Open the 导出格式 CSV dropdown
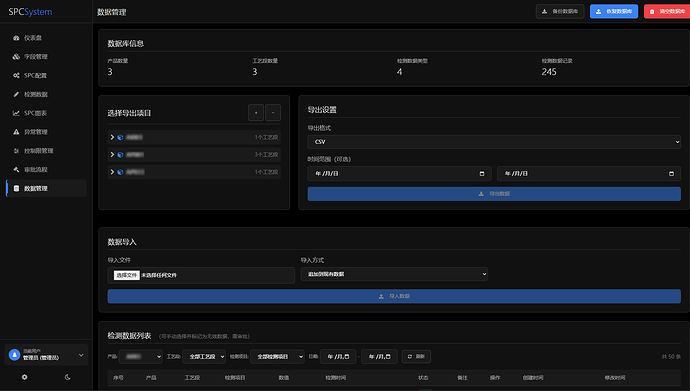The width and height of the screenshot is (690, 391). click(494, 142)
